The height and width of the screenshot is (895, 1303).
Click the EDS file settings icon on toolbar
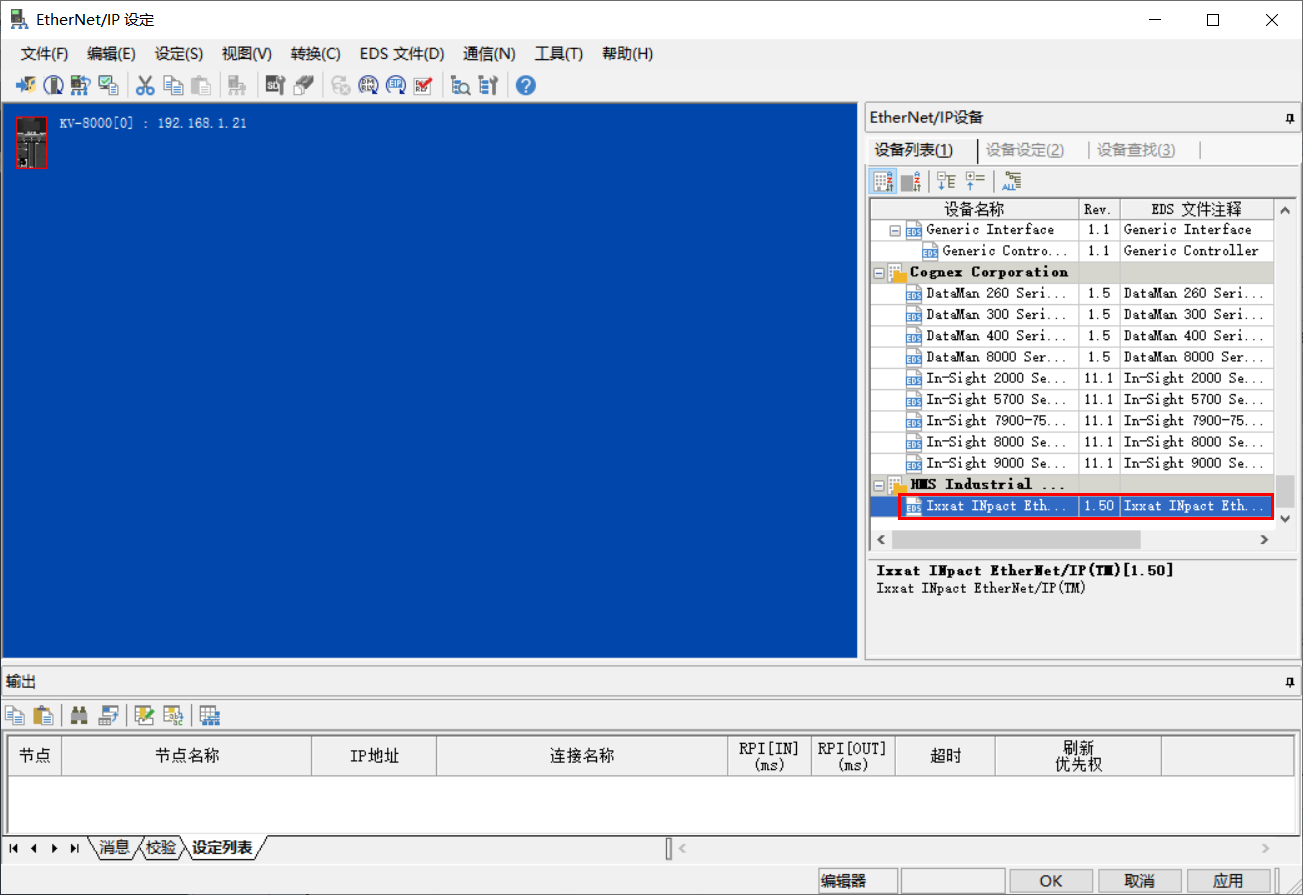pyautogui.click(x=275, y=85)
